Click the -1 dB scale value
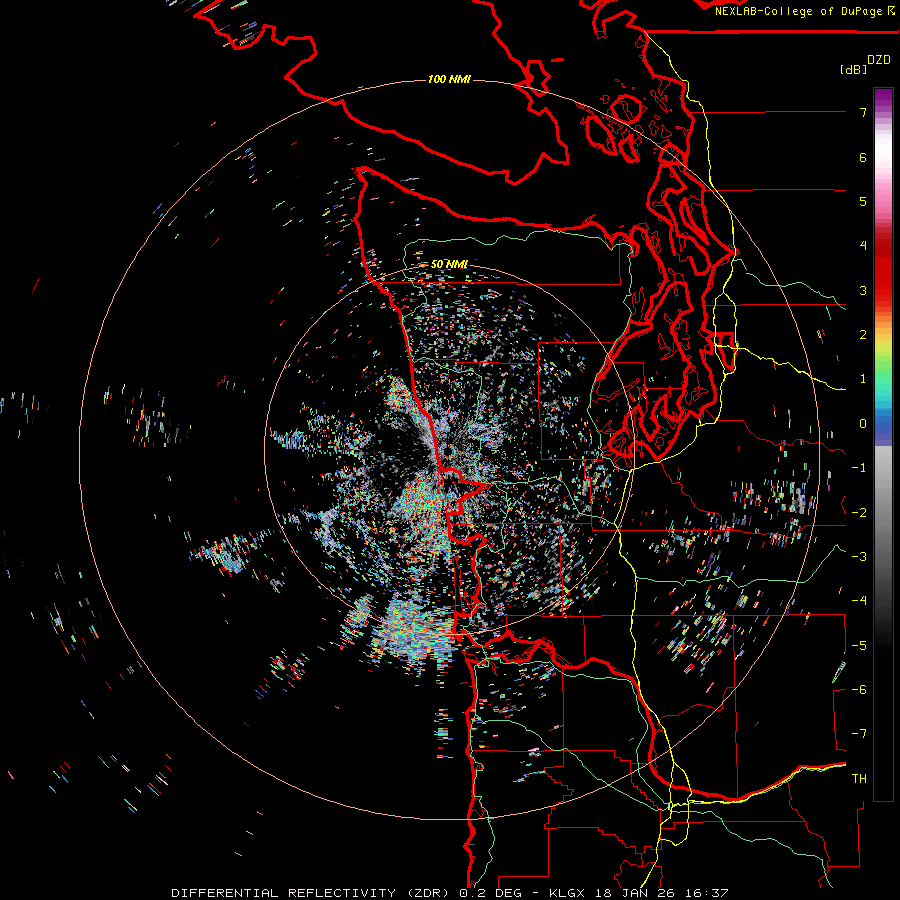This screenshot has height=900, width=900. [859, 468]
